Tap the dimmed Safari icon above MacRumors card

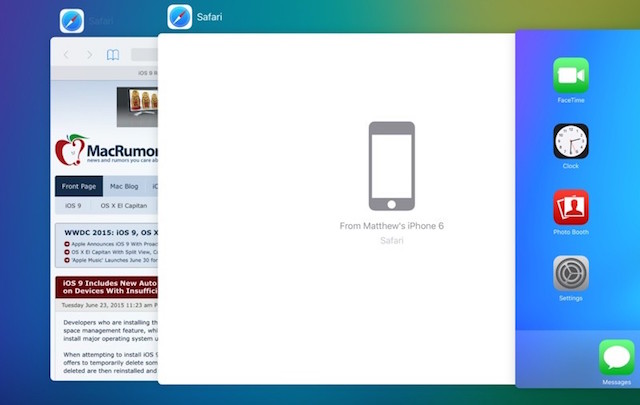(x=72, y=21)
